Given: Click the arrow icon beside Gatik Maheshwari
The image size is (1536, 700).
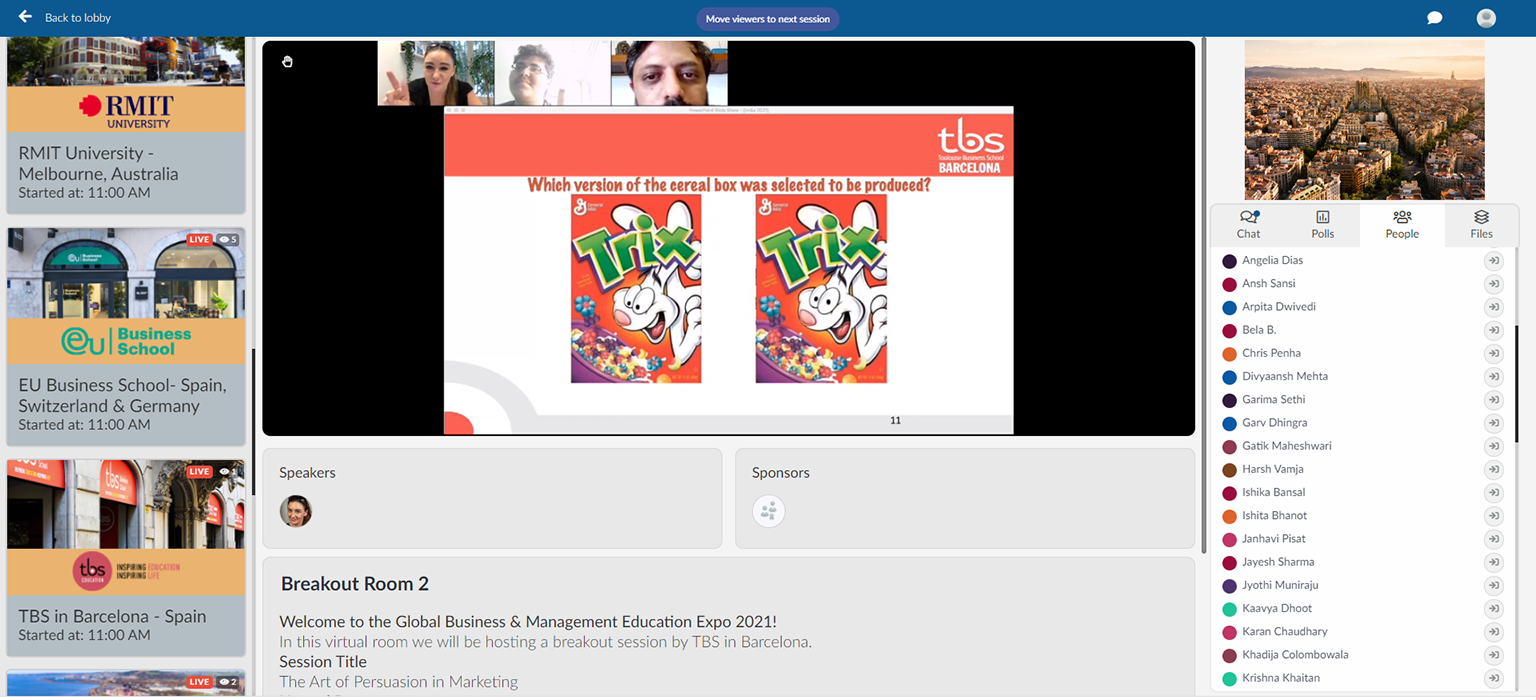Looking at the screenshot, I should [1493, 446].
